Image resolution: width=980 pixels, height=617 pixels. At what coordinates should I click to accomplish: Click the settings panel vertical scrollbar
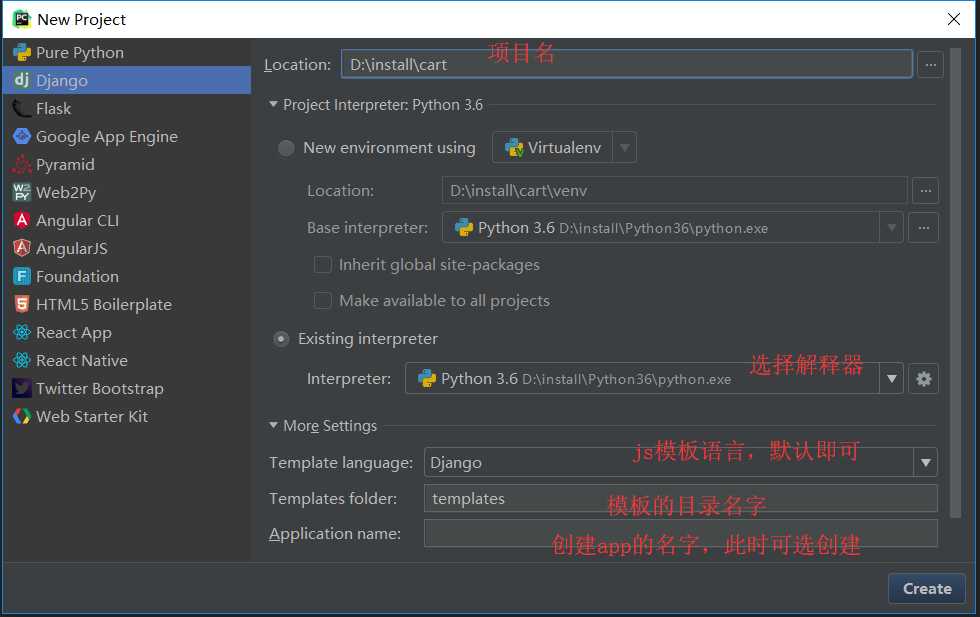pyautogui.click(x=955, y=283)
